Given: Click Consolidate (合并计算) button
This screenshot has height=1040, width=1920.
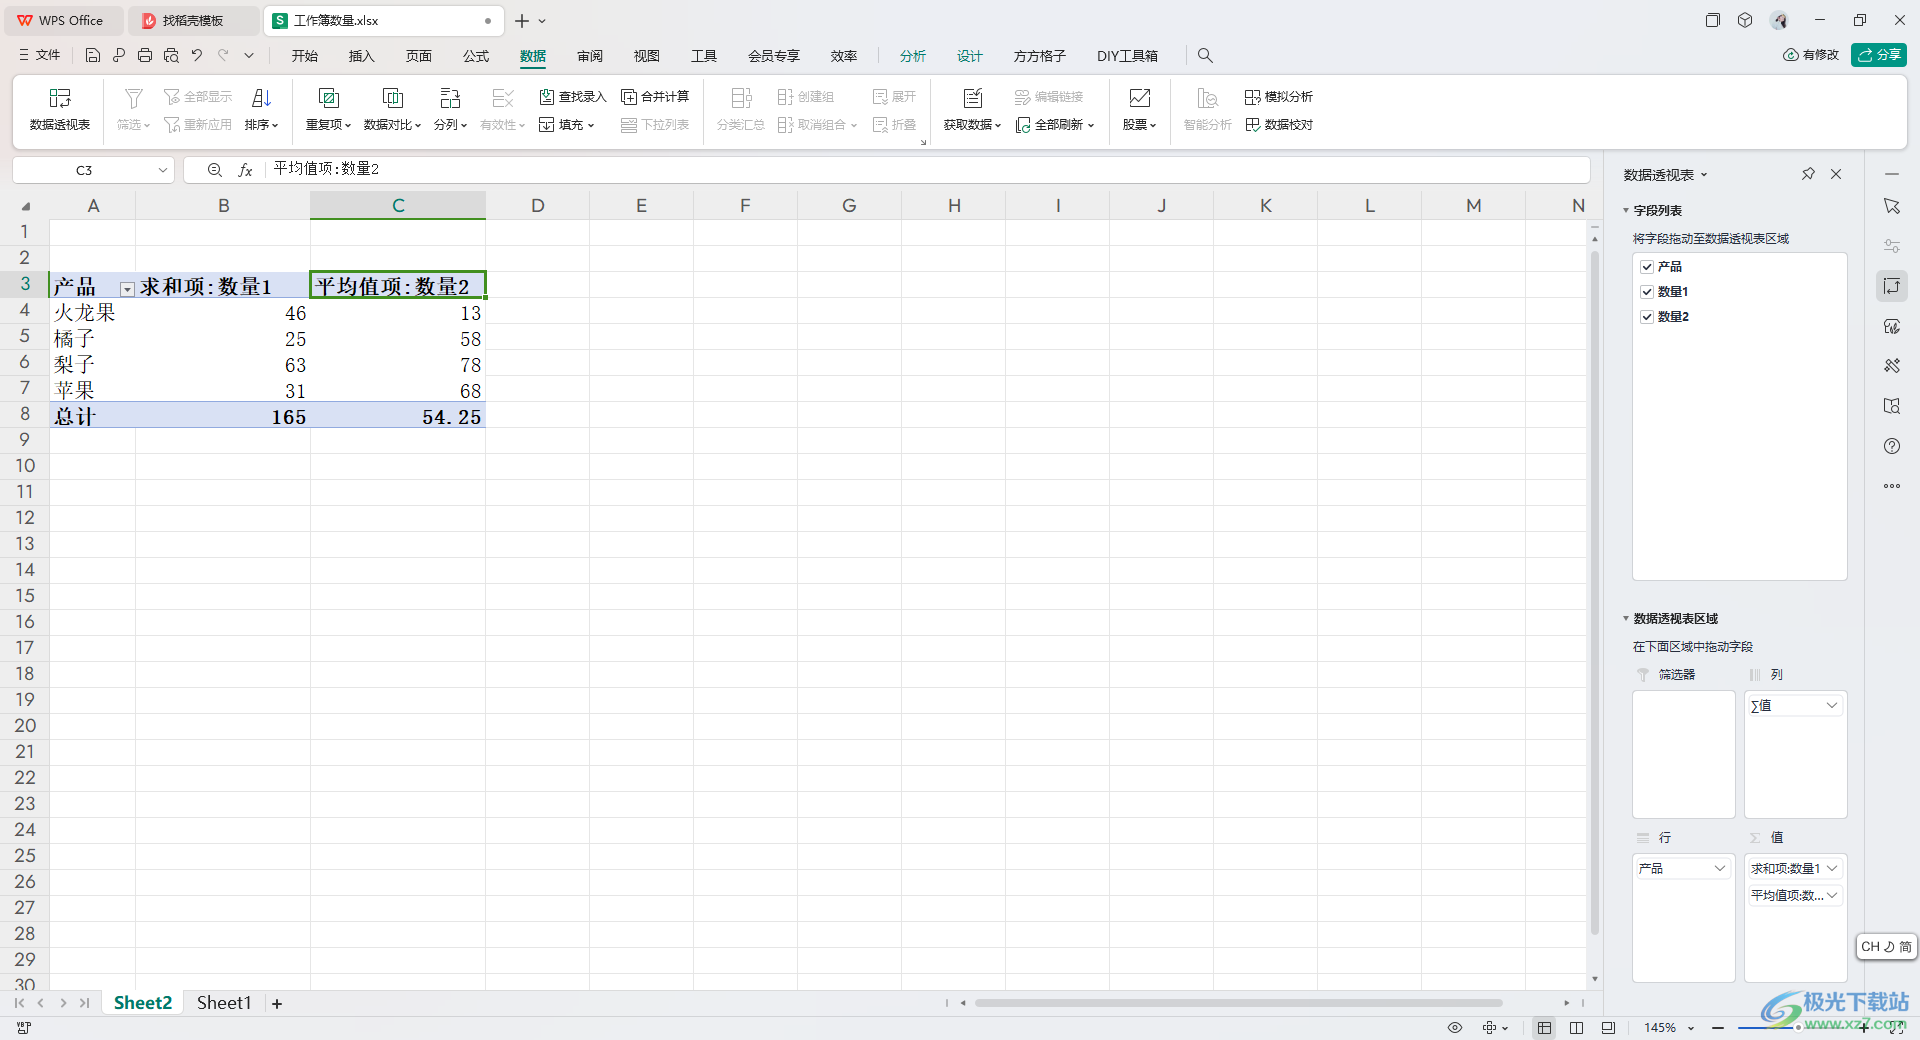Looking at the screenshot, I should coord(656,97).
